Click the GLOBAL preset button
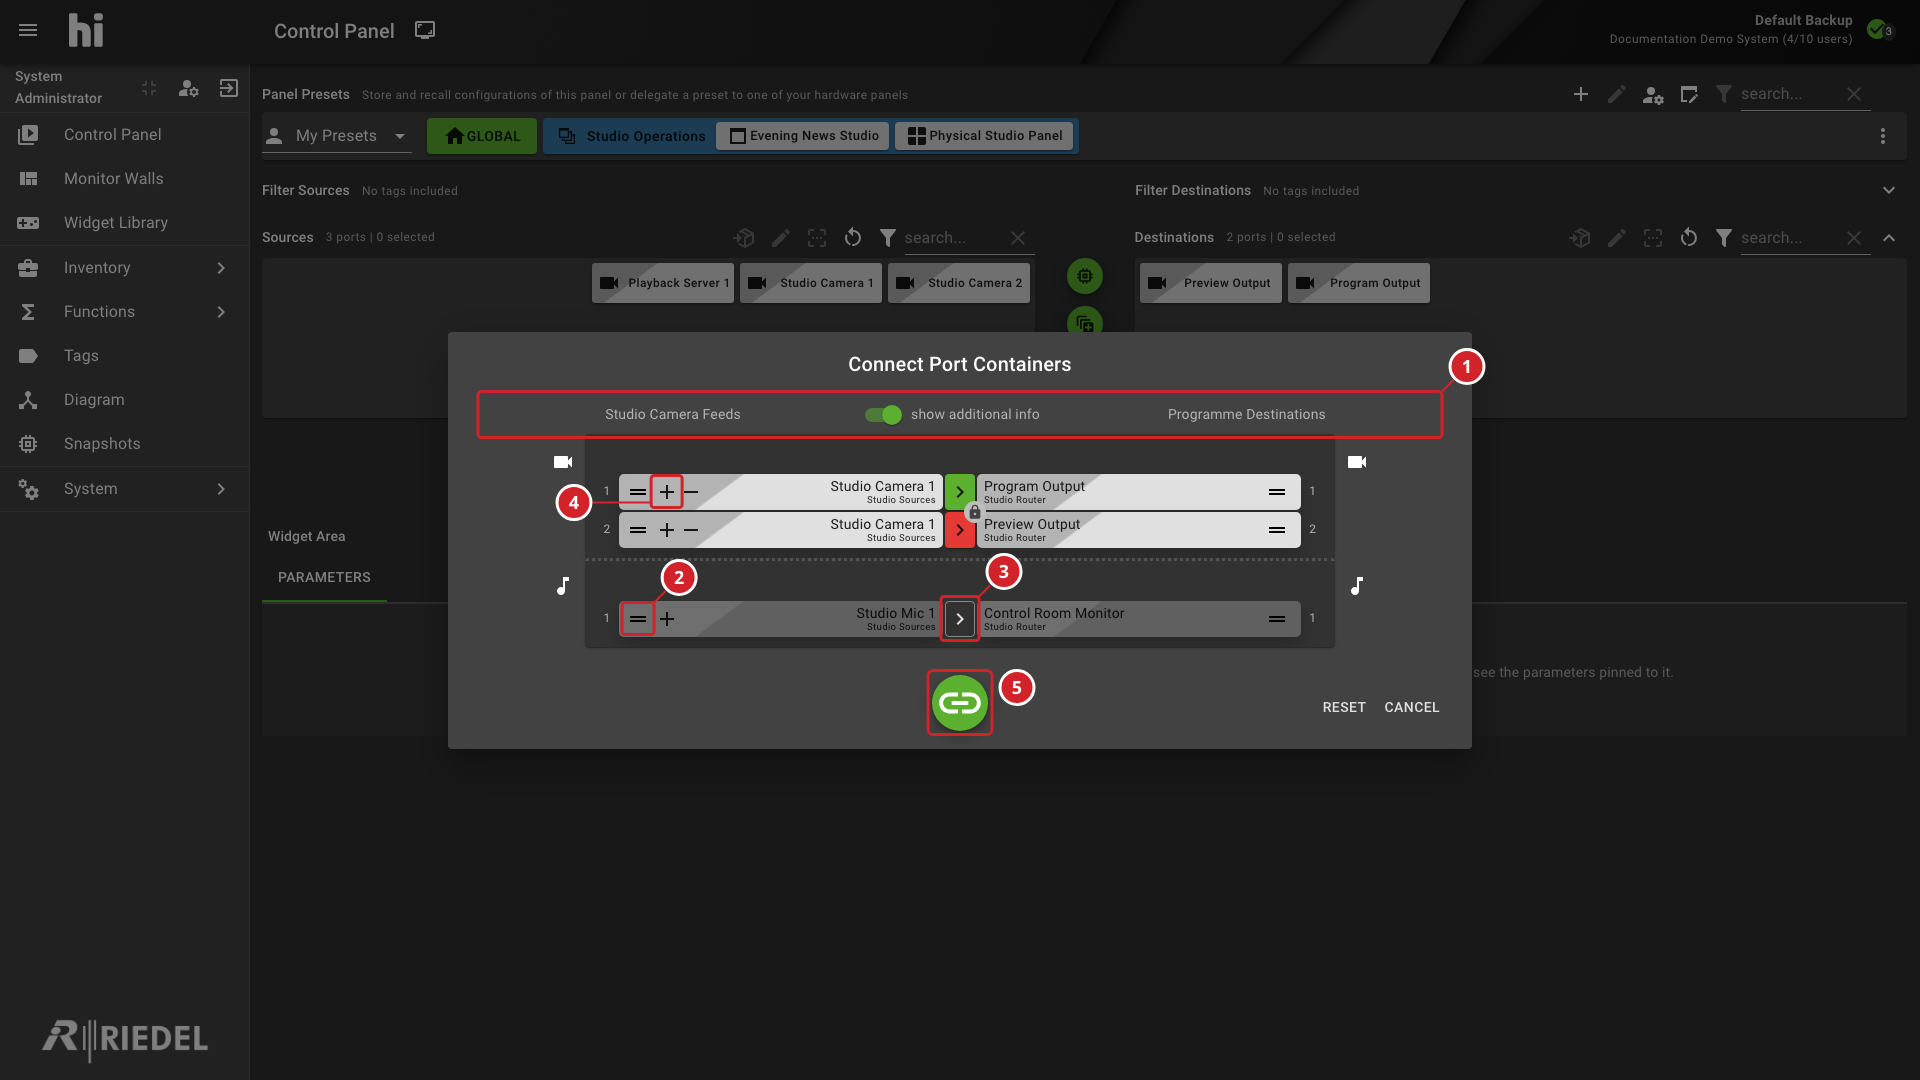Viewport: 1920px width, 1080px height. 482,136
